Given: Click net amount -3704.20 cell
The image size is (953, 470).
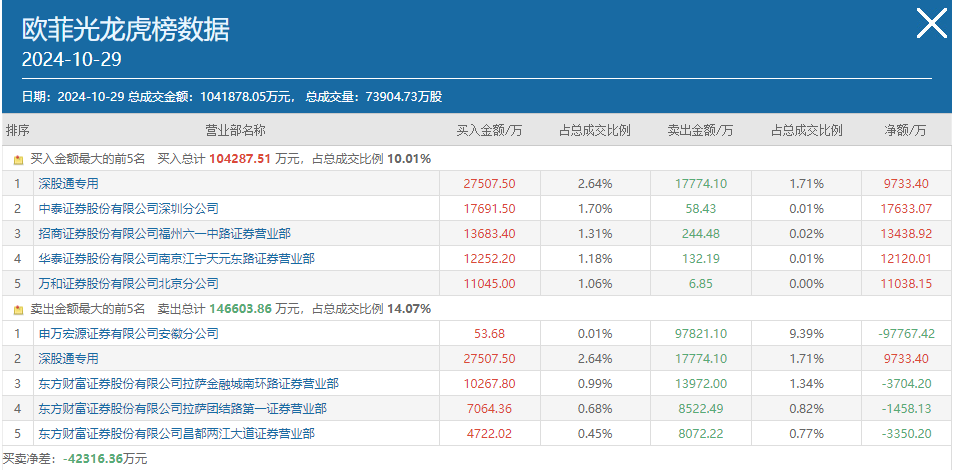Looking at the screenshot, I should (906, 384).
